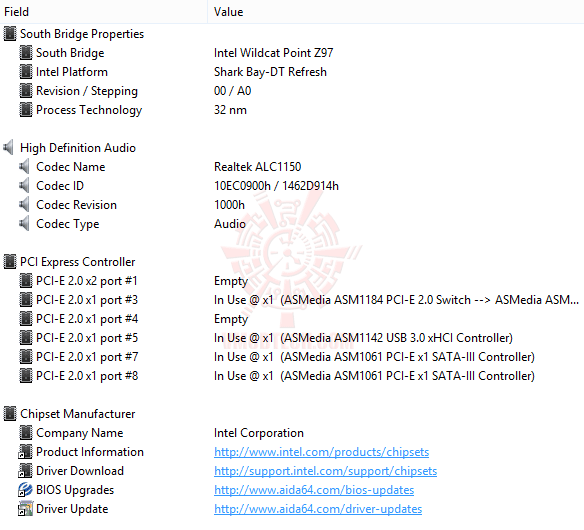The image size is (584, 530).
Task: Click the Empty value for port #1
Action: pos(231,281)
